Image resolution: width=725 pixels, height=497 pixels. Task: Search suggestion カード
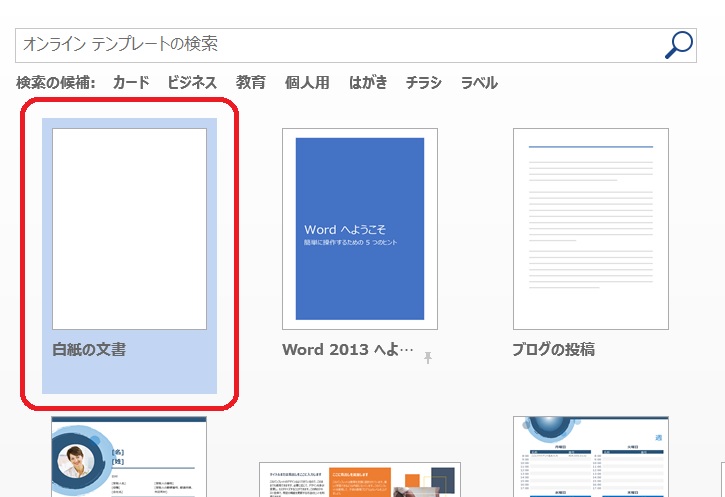click(131, 83)
